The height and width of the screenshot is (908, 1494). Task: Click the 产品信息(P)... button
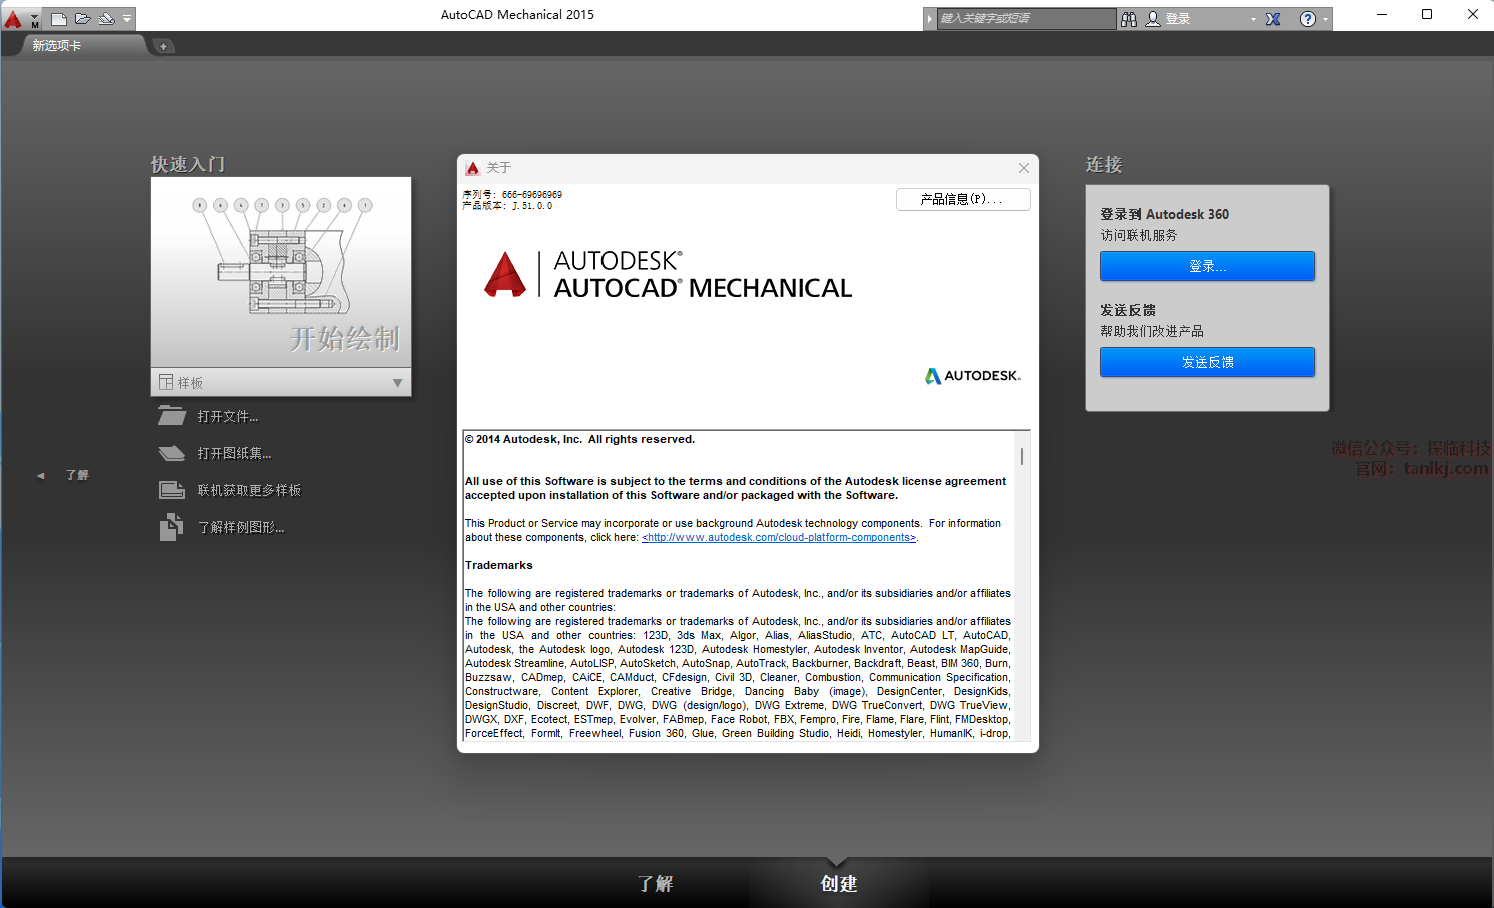click(962, 199)
